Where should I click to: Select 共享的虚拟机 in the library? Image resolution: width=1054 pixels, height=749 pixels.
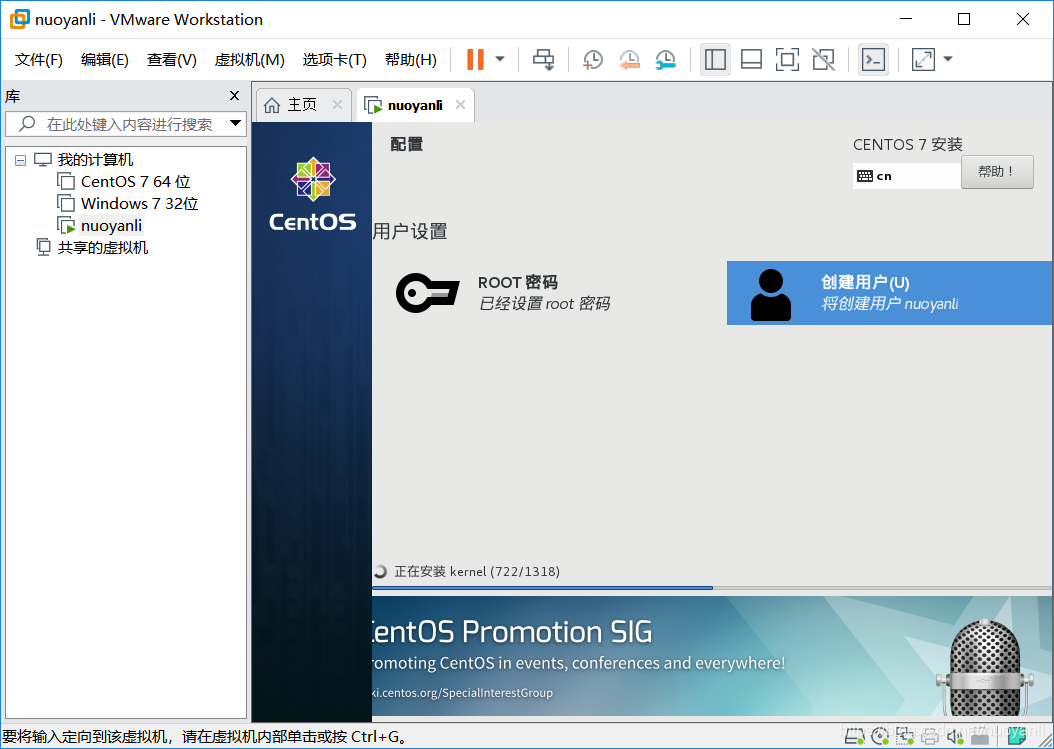point(102,247)
